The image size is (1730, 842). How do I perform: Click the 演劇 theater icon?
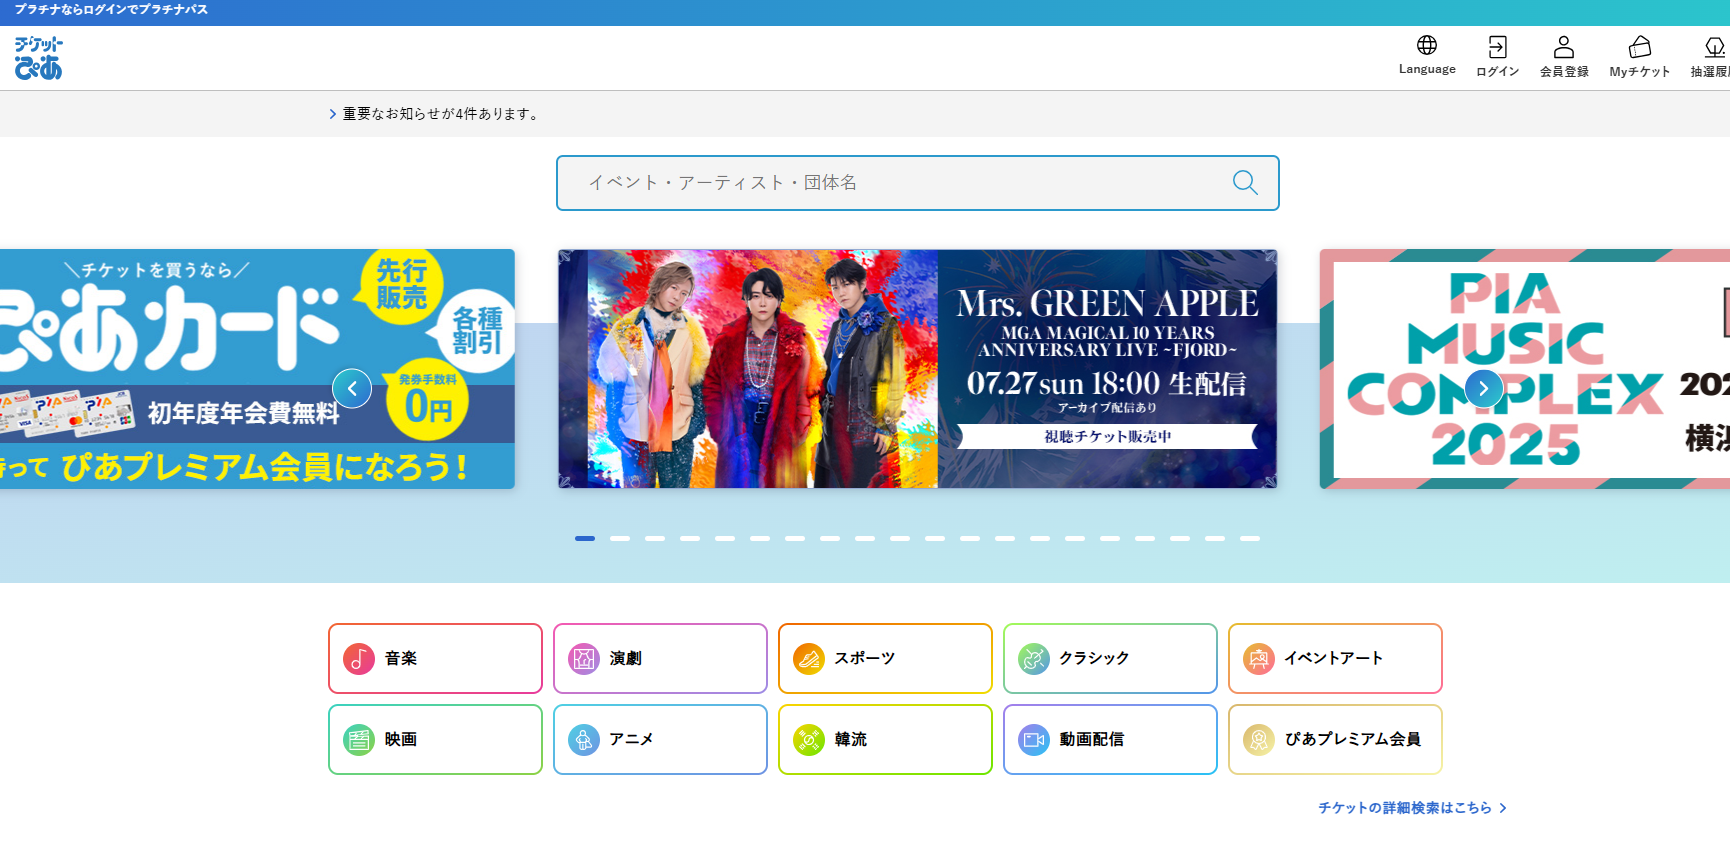[x=584, y=659]
